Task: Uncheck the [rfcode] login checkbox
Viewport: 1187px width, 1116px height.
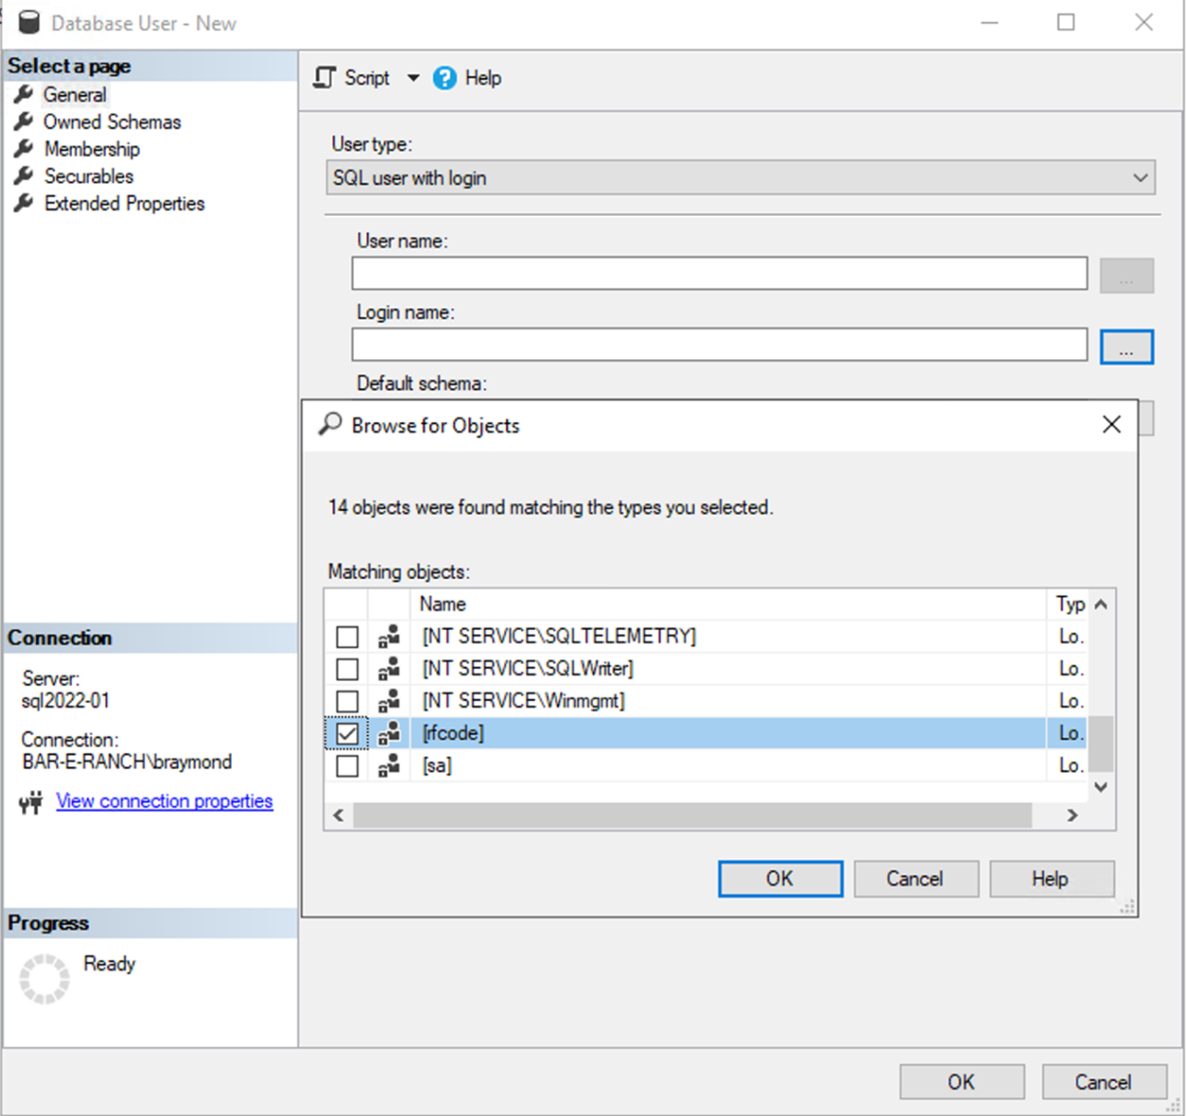Action: (x=347, y=734)
